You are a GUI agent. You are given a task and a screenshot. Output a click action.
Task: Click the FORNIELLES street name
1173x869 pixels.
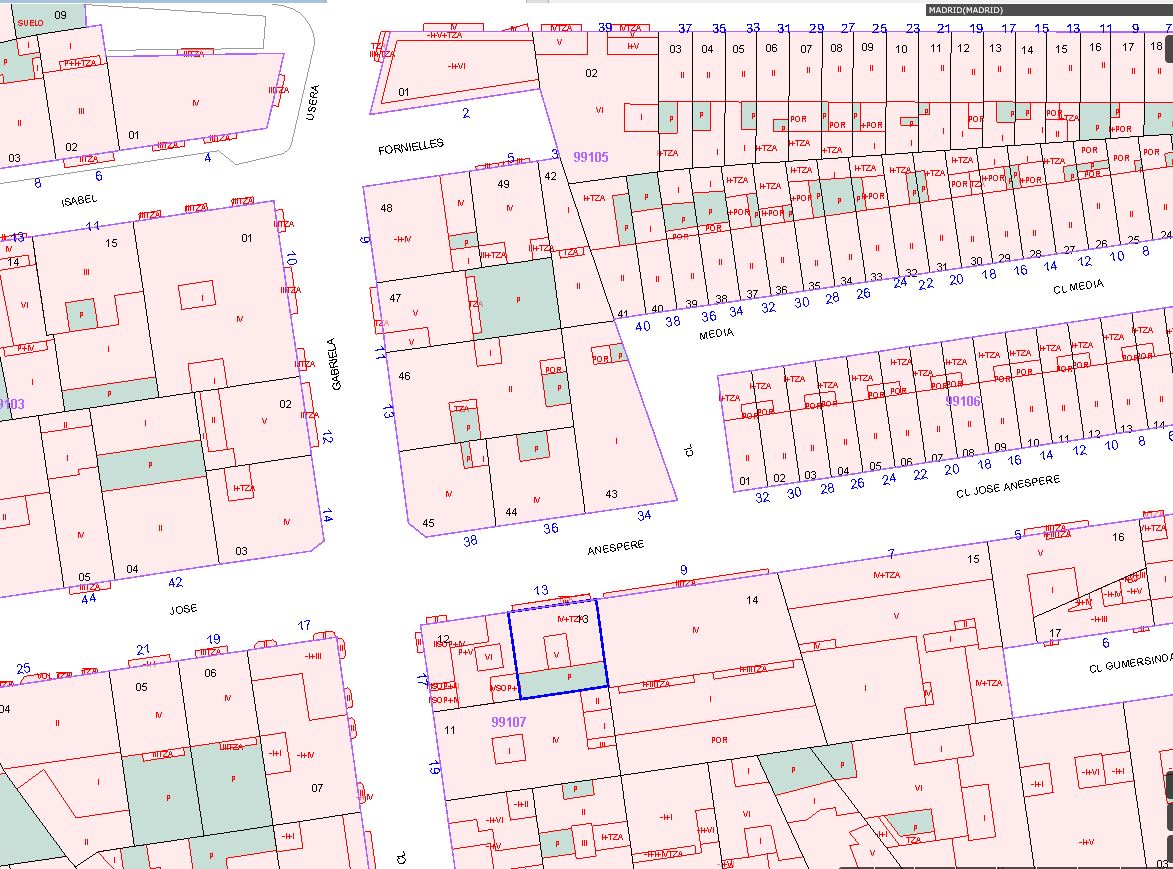tap(410, 146)
